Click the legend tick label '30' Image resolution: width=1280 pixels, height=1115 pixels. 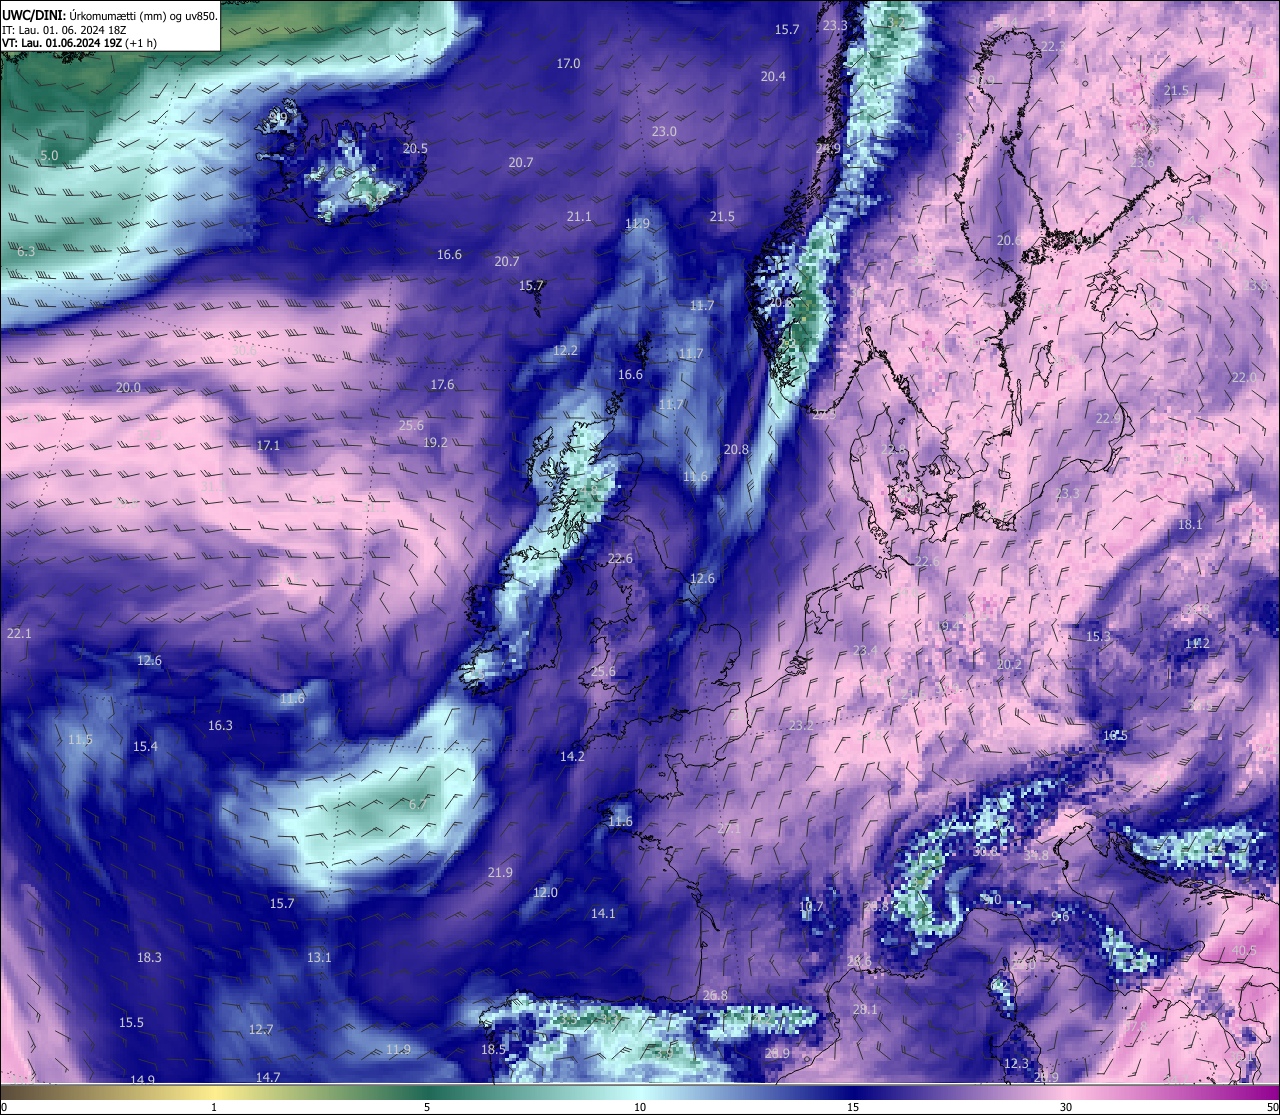[x=1066, y=1107]
